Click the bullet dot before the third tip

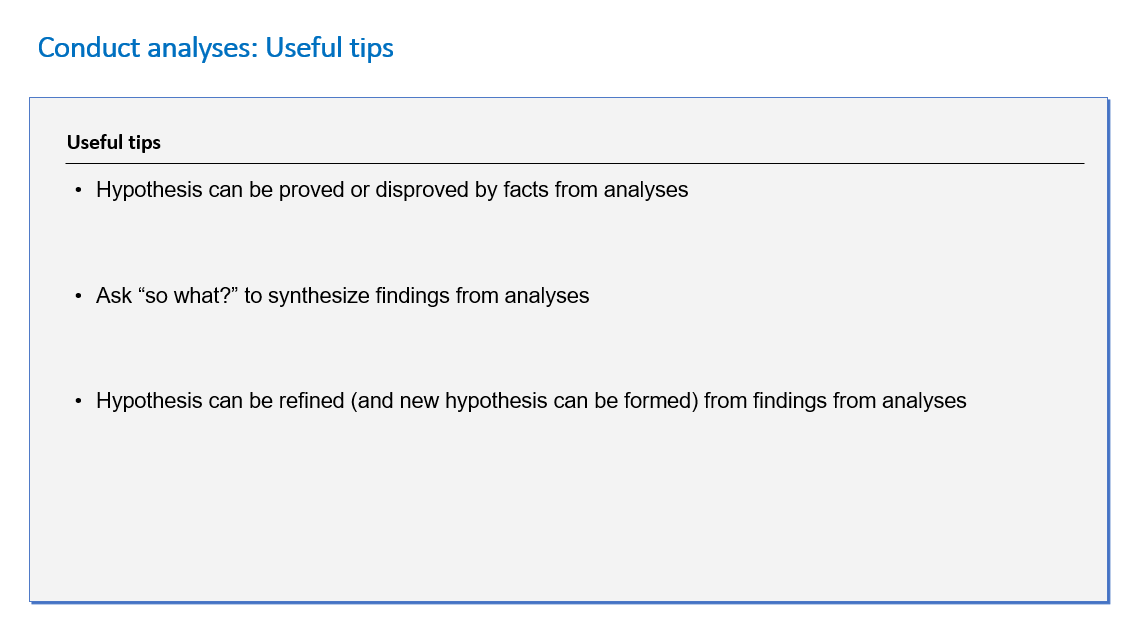(78, 401)
